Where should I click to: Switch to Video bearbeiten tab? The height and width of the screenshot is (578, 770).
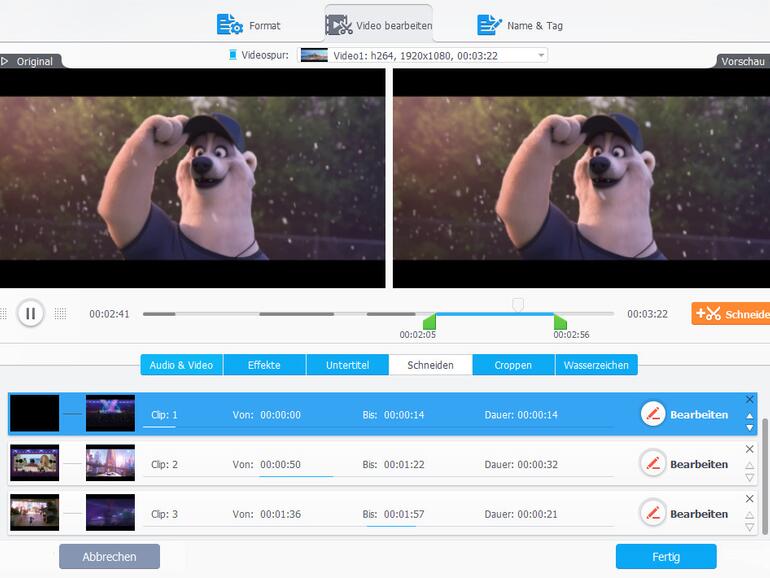[x=379, y=25]
